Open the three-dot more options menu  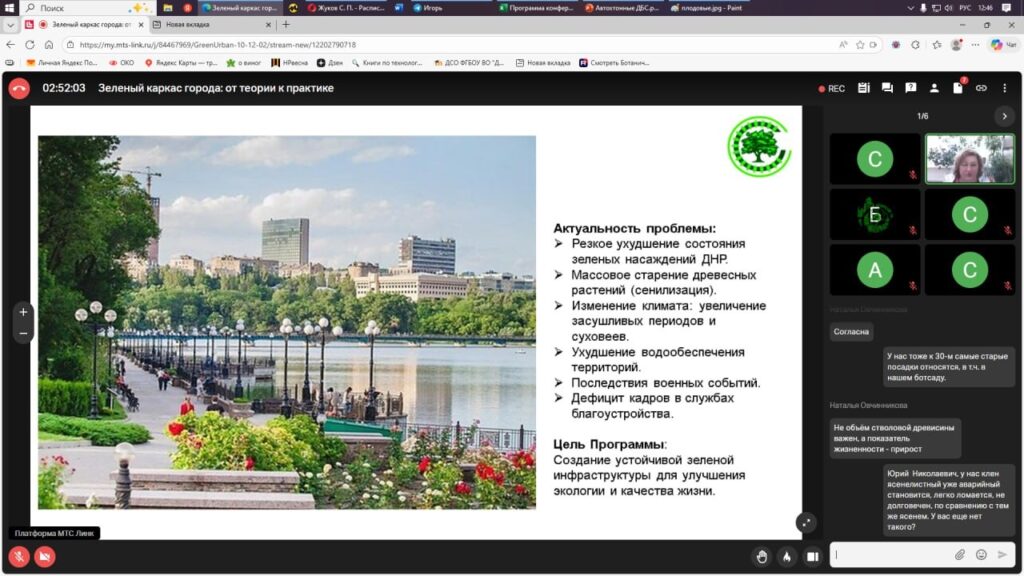tap(1005, 88)
